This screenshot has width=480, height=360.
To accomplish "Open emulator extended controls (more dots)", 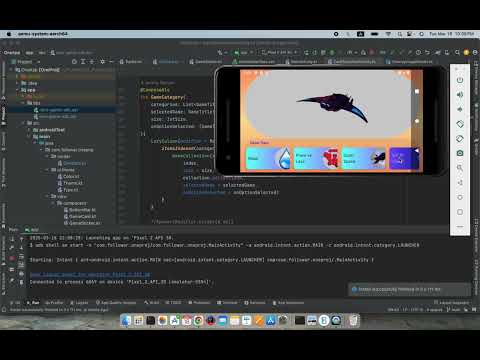I will point(460,227).
